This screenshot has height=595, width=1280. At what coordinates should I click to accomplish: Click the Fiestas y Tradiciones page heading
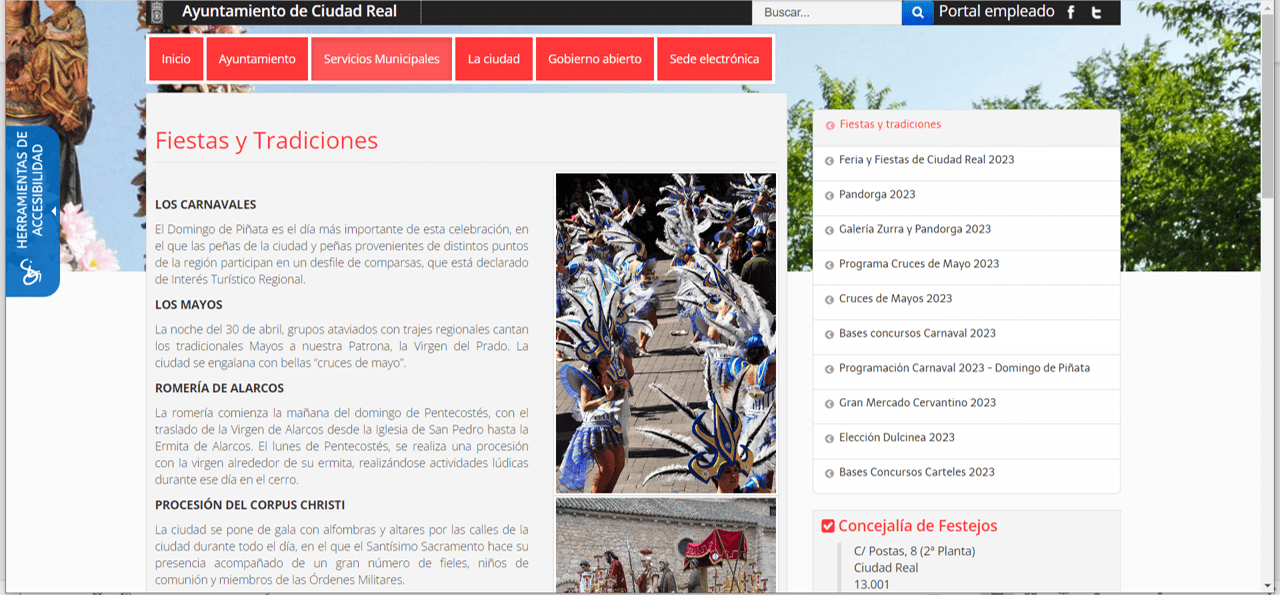tap(266, 140)
